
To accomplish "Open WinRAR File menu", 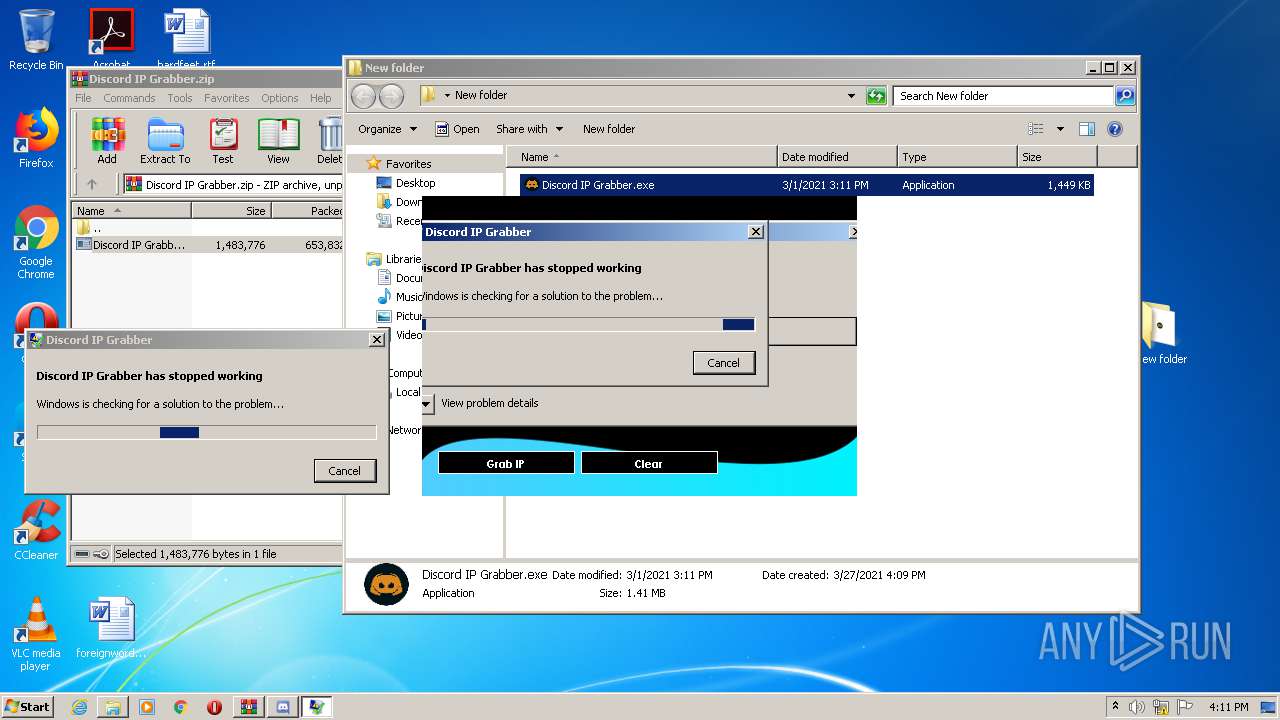I will tap(83, 98).
